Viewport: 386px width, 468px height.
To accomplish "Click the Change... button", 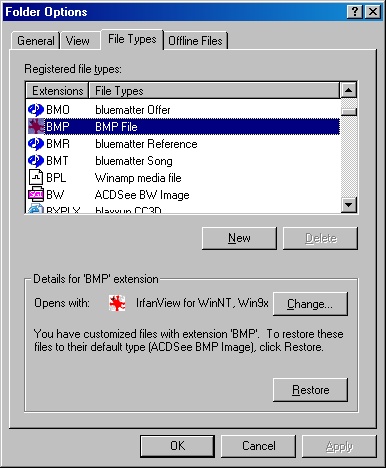I will [310, 304].
